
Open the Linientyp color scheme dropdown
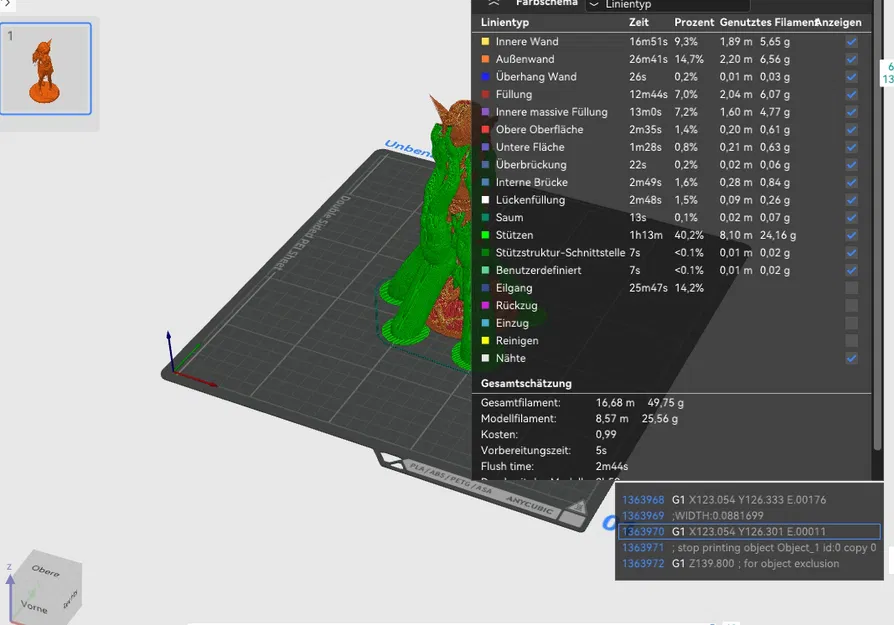tap(668, 5)
